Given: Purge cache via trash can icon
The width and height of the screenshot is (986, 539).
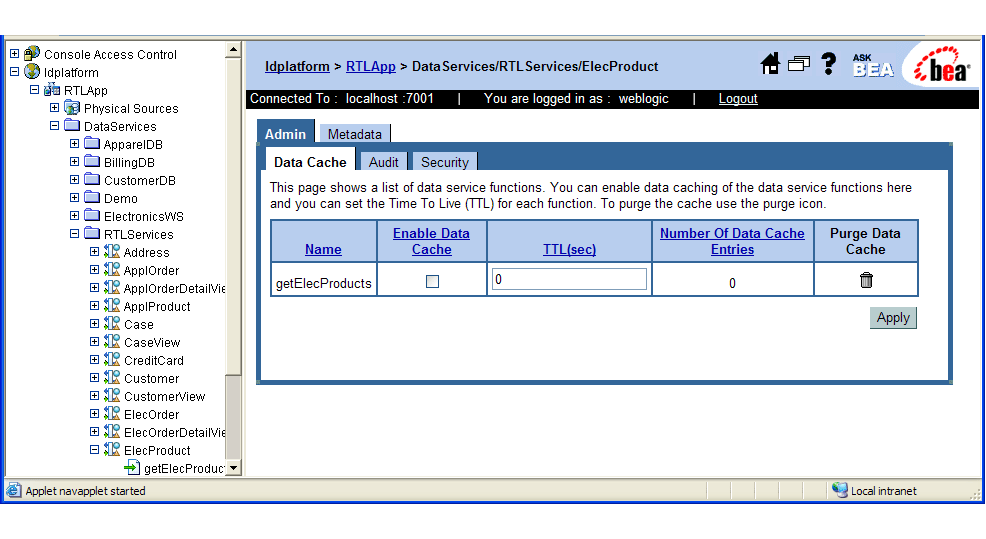Looking at the screenshot, I should (866, 280).
